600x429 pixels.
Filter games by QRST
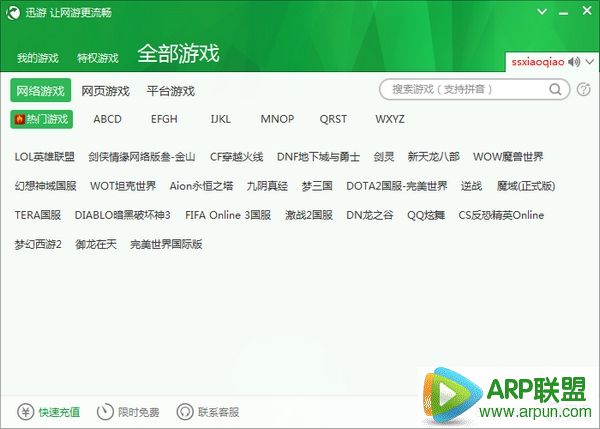coord(333,119)
